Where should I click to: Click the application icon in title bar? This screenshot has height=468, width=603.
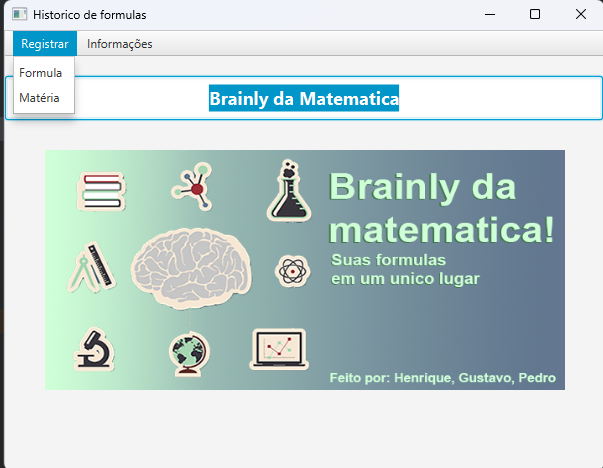19,15
